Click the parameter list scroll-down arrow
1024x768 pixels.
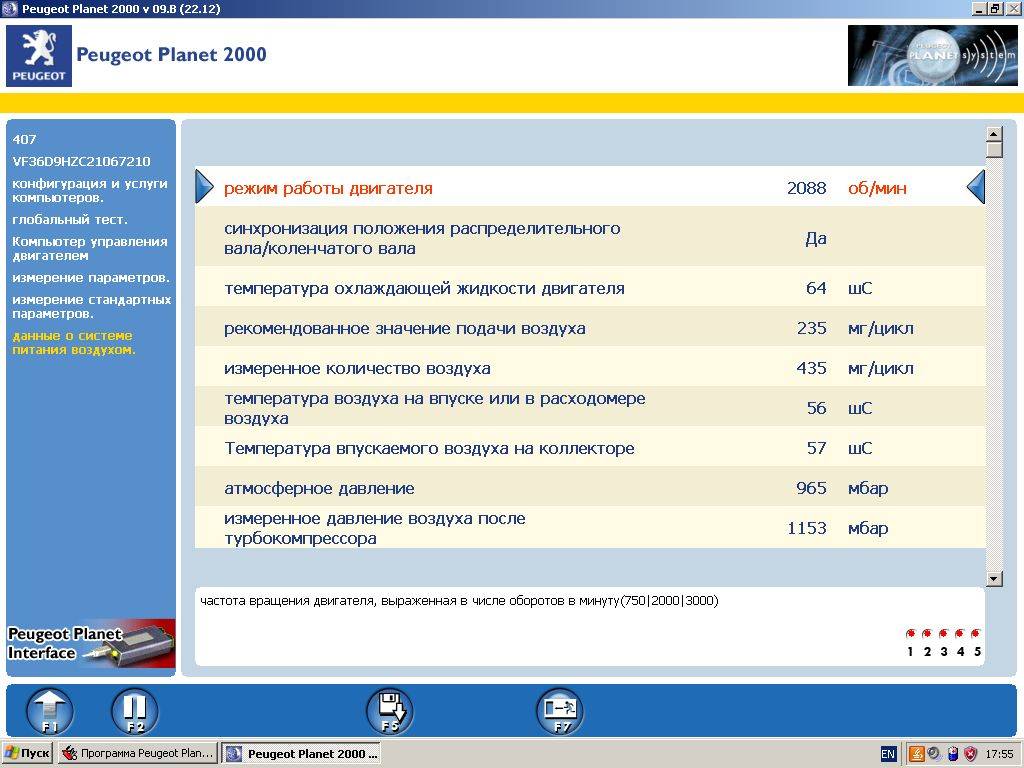[x=993, y=578]
